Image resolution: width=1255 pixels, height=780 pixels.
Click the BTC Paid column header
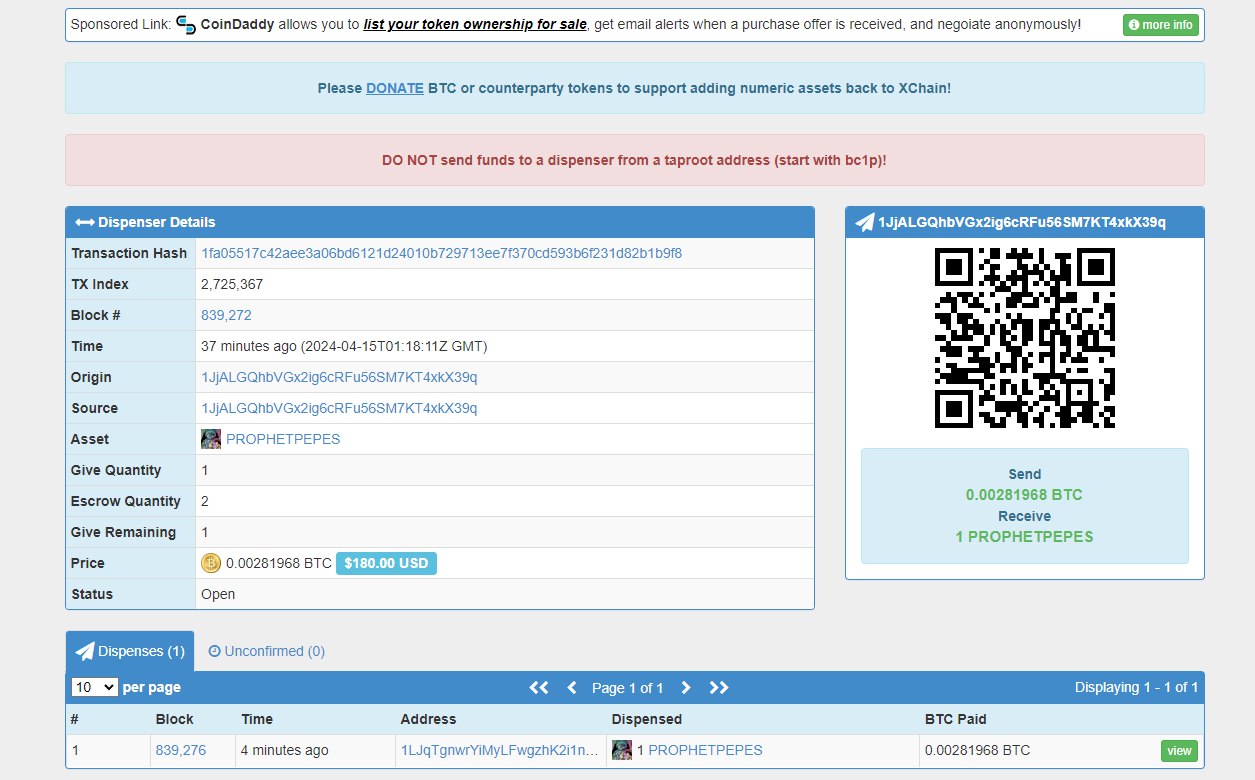[x=956, y=719]
